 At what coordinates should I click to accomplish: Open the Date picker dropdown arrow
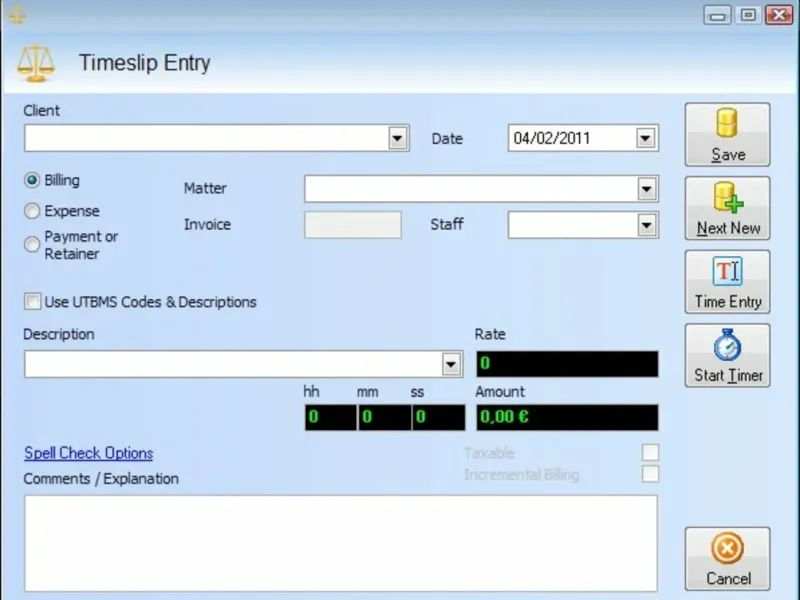pyautogui.click(x=645, y=138)
